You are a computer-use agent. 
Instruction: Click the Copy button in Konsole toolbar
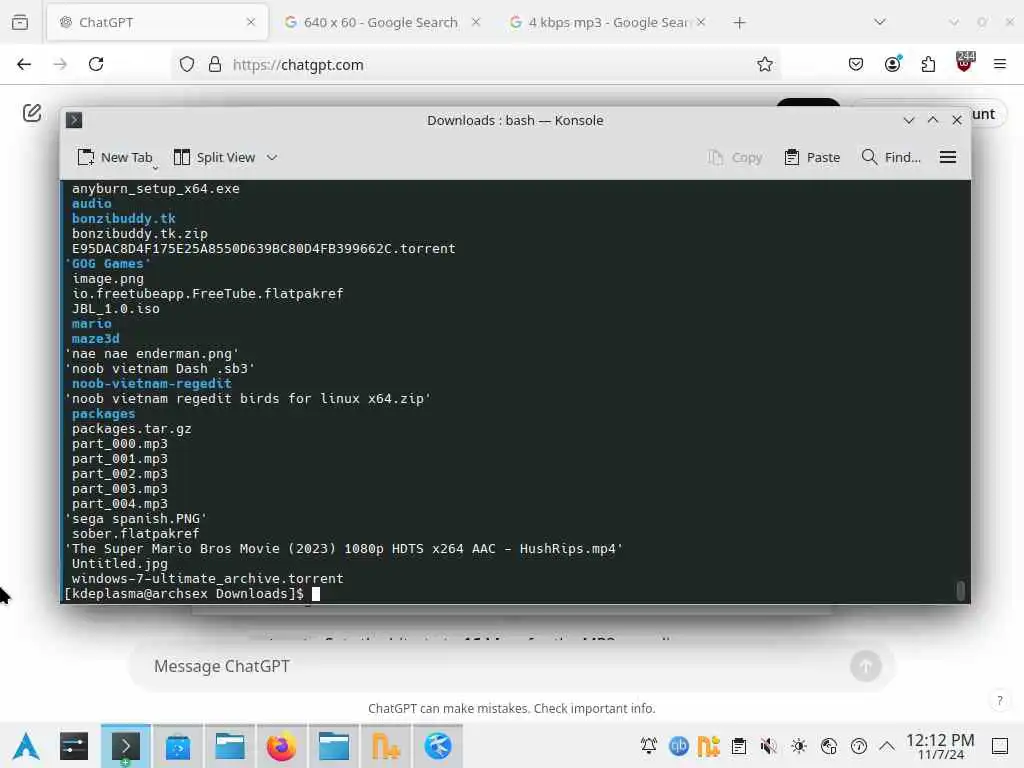(735, 157)
